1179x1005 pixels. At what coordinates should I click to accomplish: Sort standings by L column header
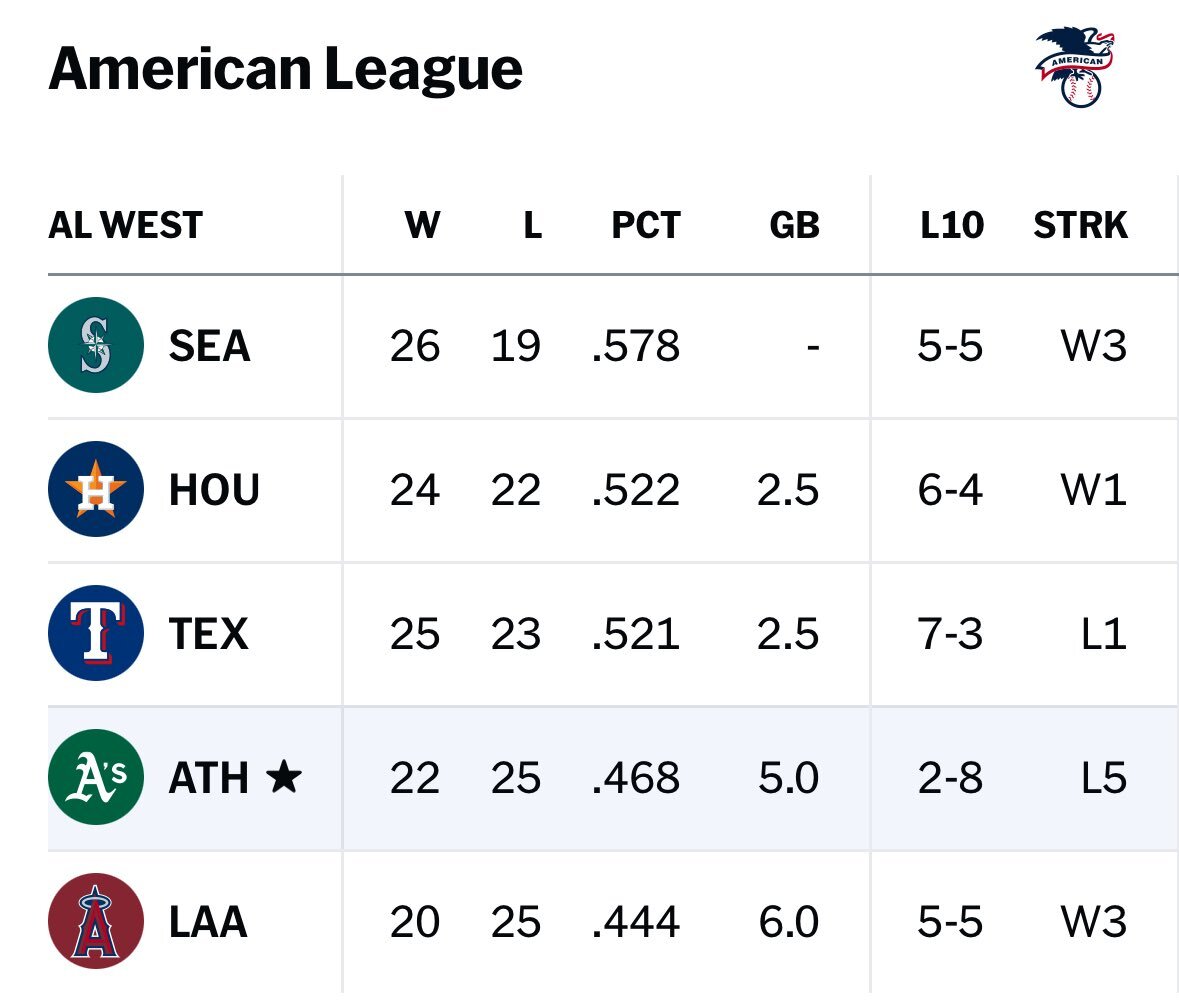(x=532, y=226)
